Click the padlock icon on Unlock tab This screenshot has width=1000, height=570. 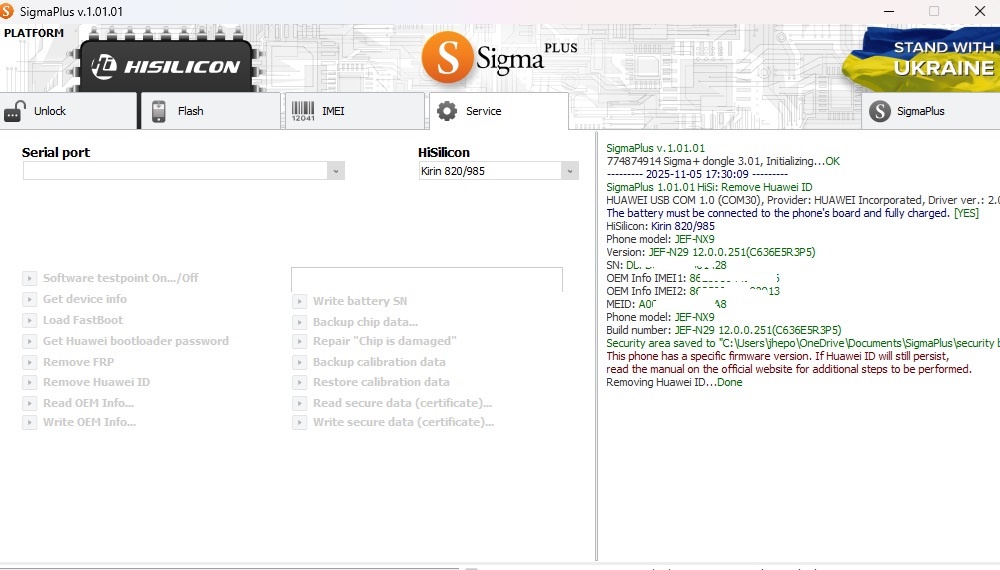[15, 111]
